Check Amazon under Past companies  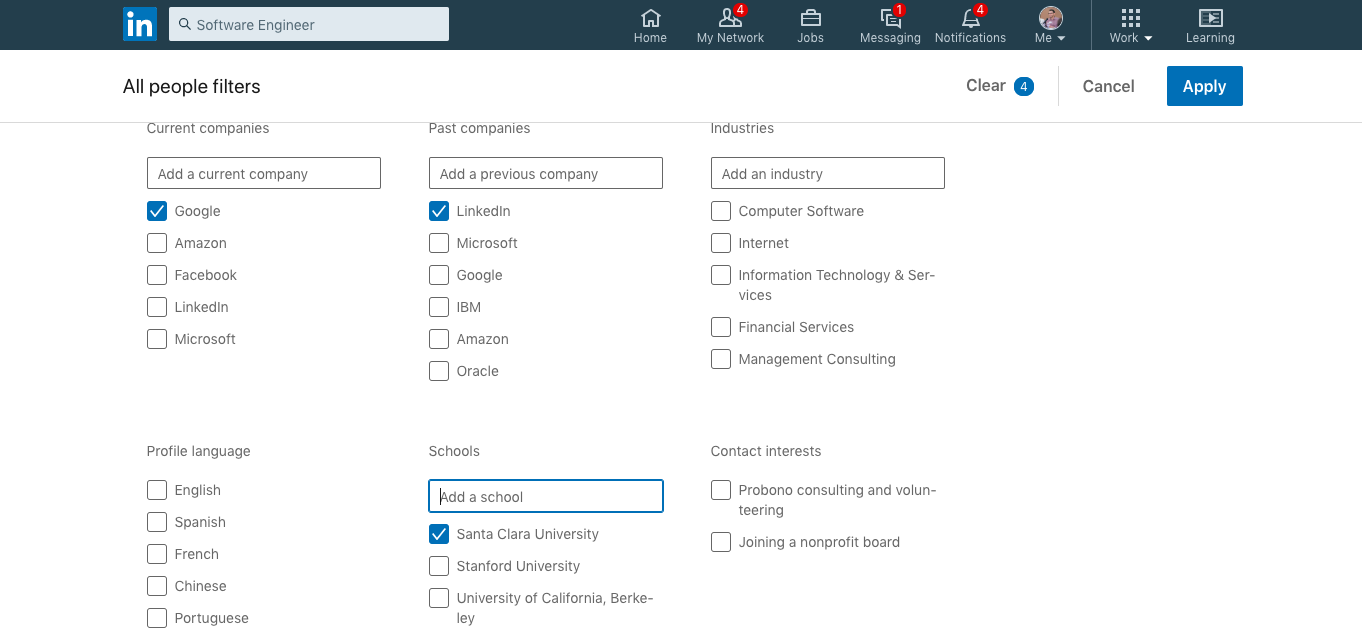(439, 339)
